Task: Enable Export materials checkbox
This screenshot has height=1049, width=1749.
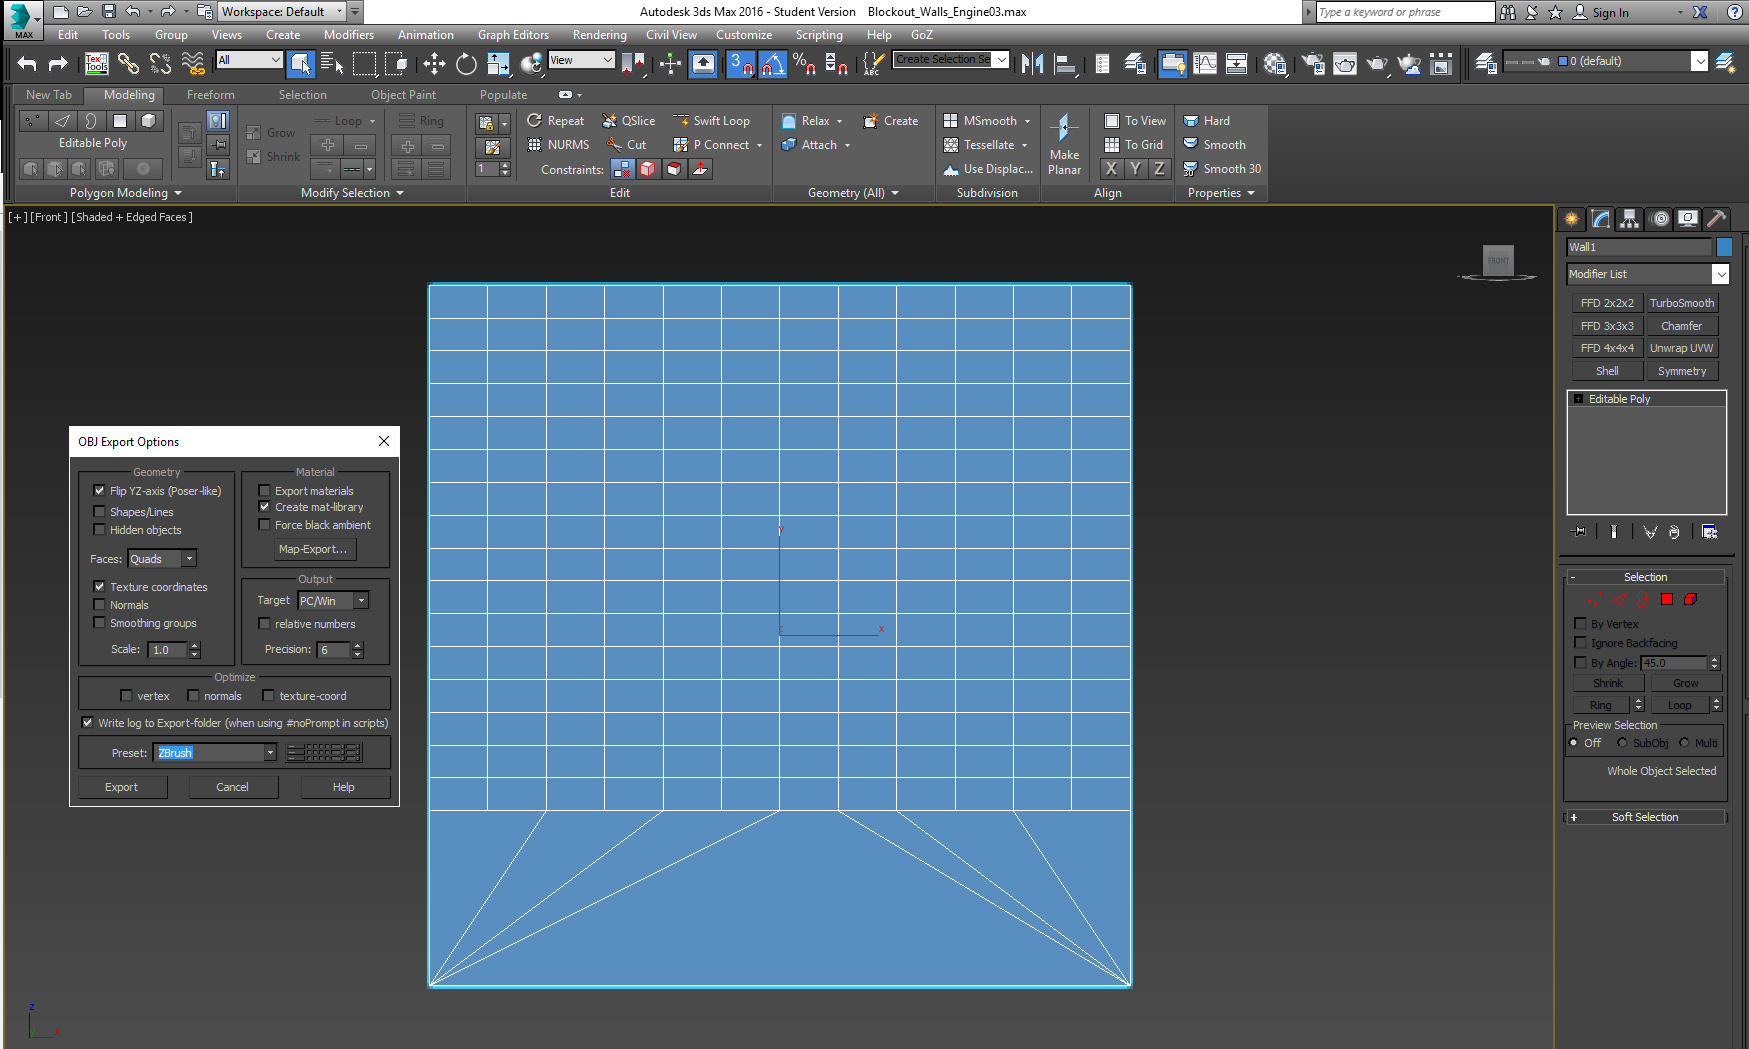Action: tap(264, 491)
